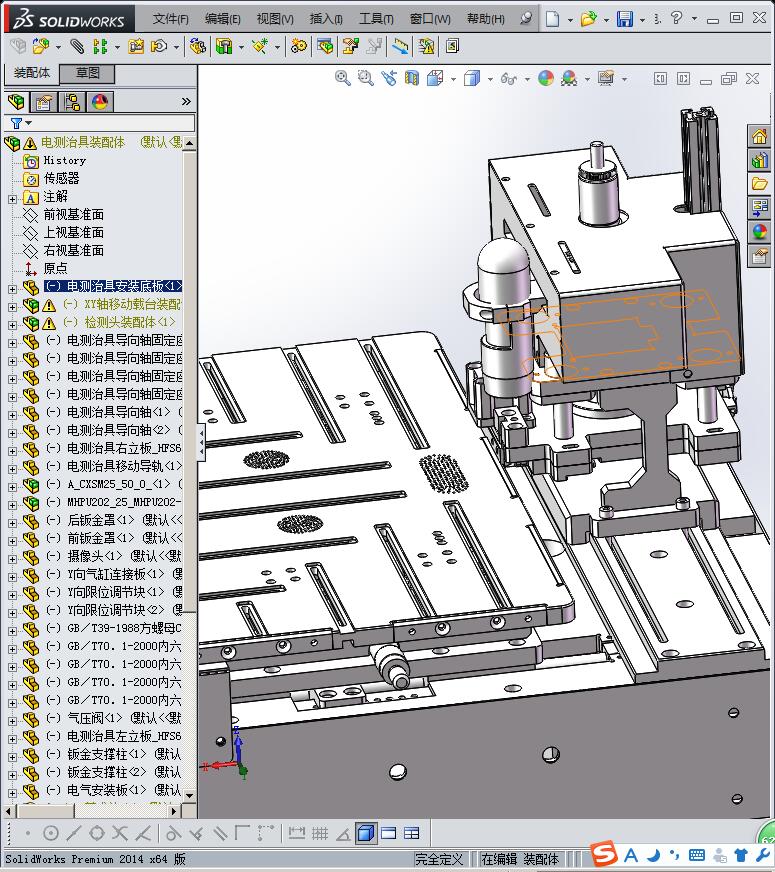Viewport: 775px width, 872px height.
Task: Select the 前视基准面 plane
Action: tap(73, 214)
